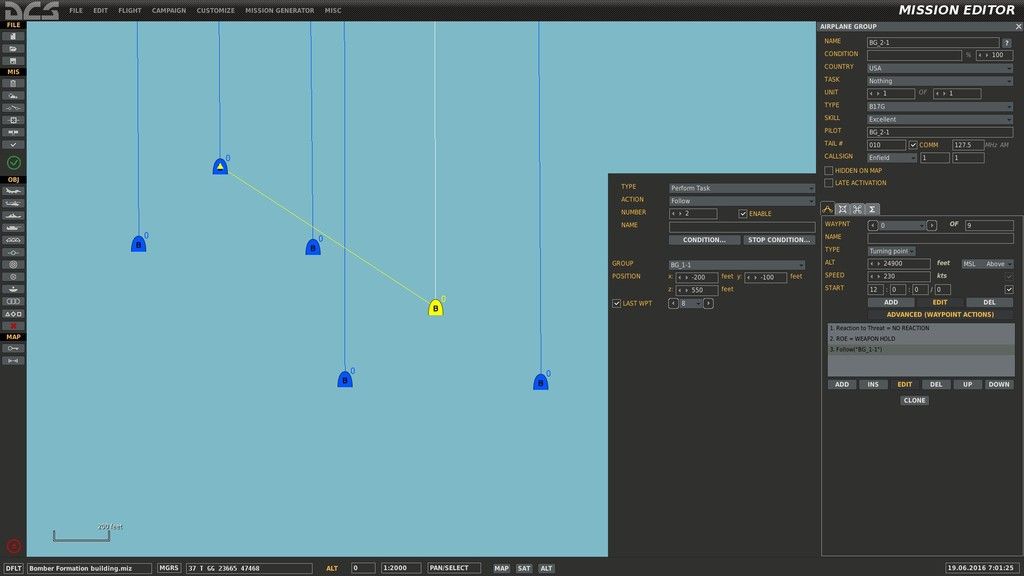Open the Payload tab icon in group panel
This screenshot has height=576, width=1024.
click(x=842, y=208)
